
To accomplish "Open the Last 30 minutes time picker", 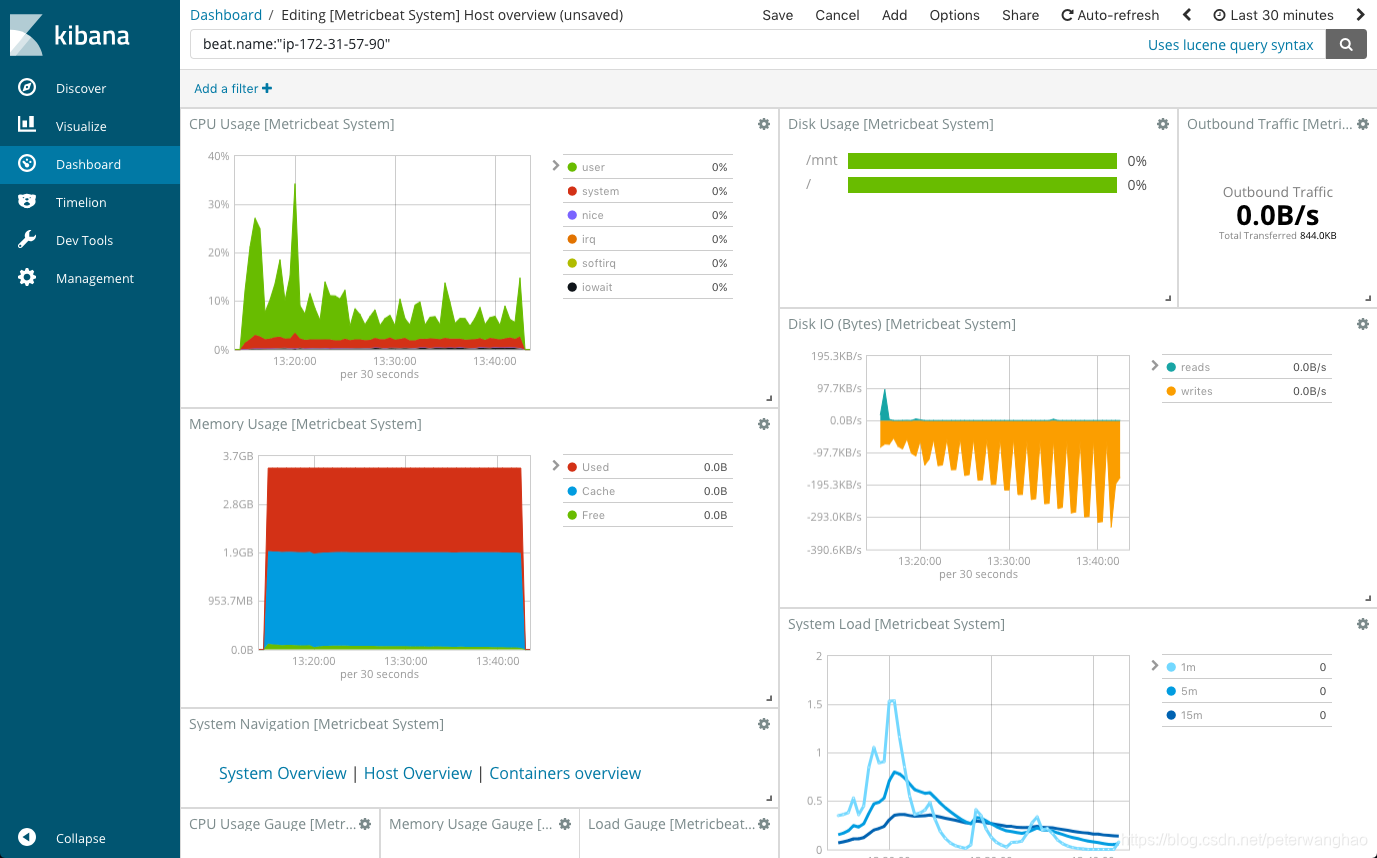I will pos(1273,14).
